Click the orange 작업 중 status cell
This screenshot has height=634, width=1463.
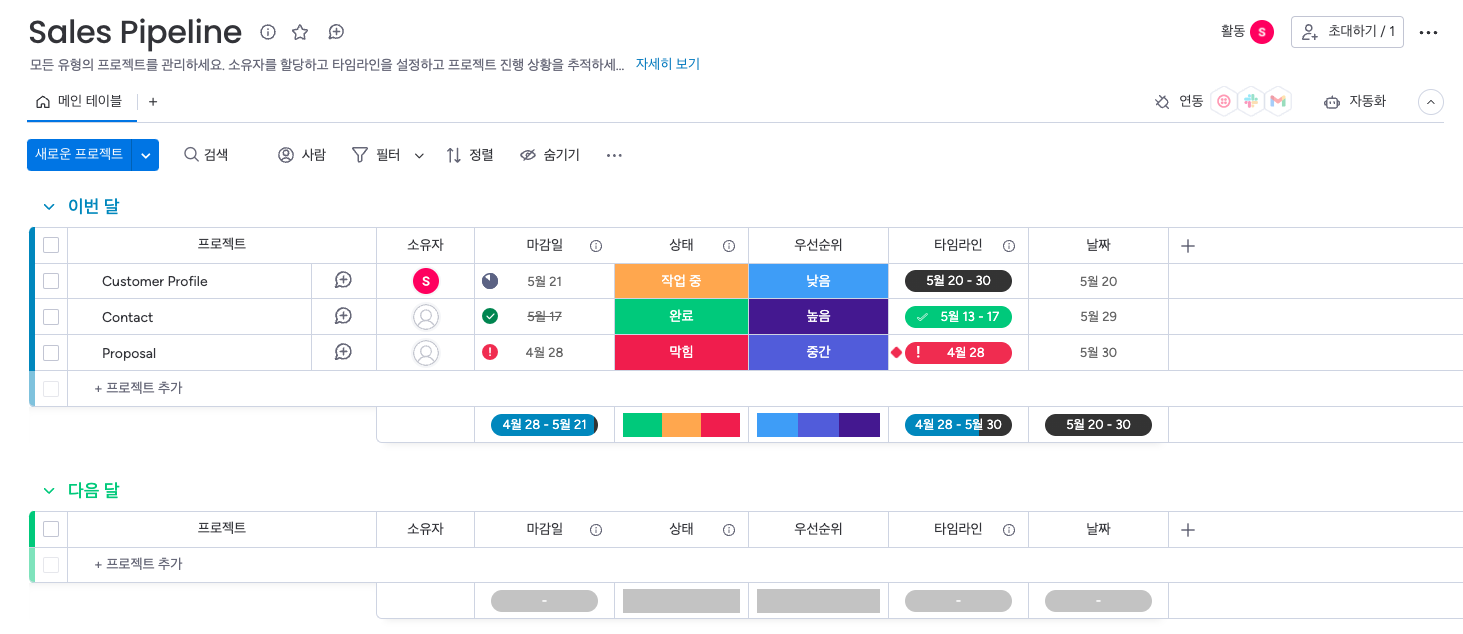[681, 281]
